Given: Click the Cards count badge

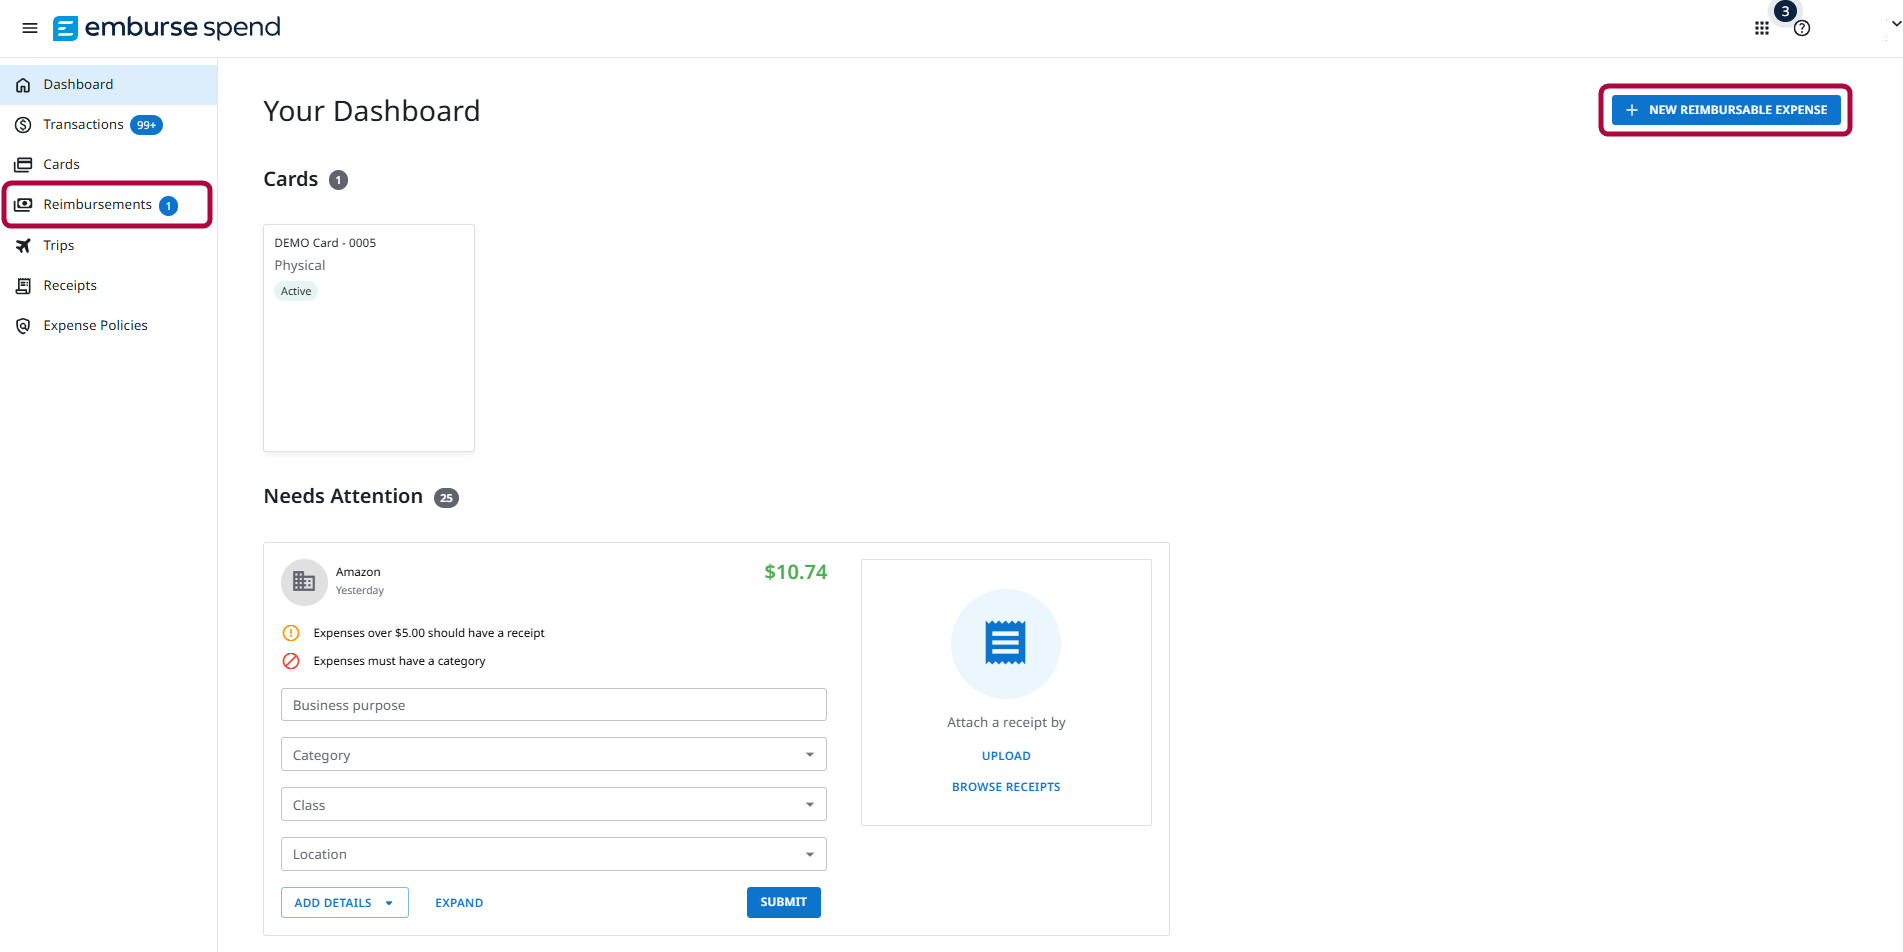Looking at the screenshot, I should (x=338, y=180).
